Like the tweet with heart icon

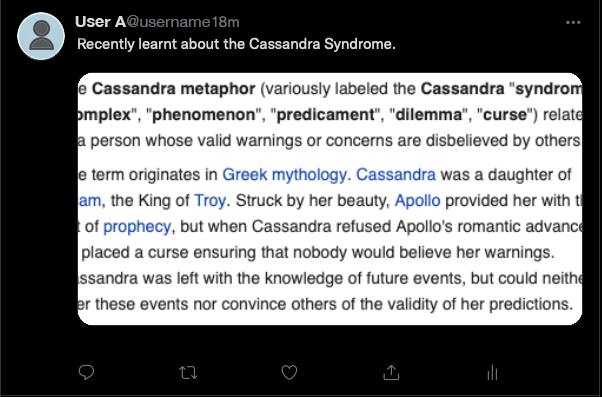pos(289,372)
